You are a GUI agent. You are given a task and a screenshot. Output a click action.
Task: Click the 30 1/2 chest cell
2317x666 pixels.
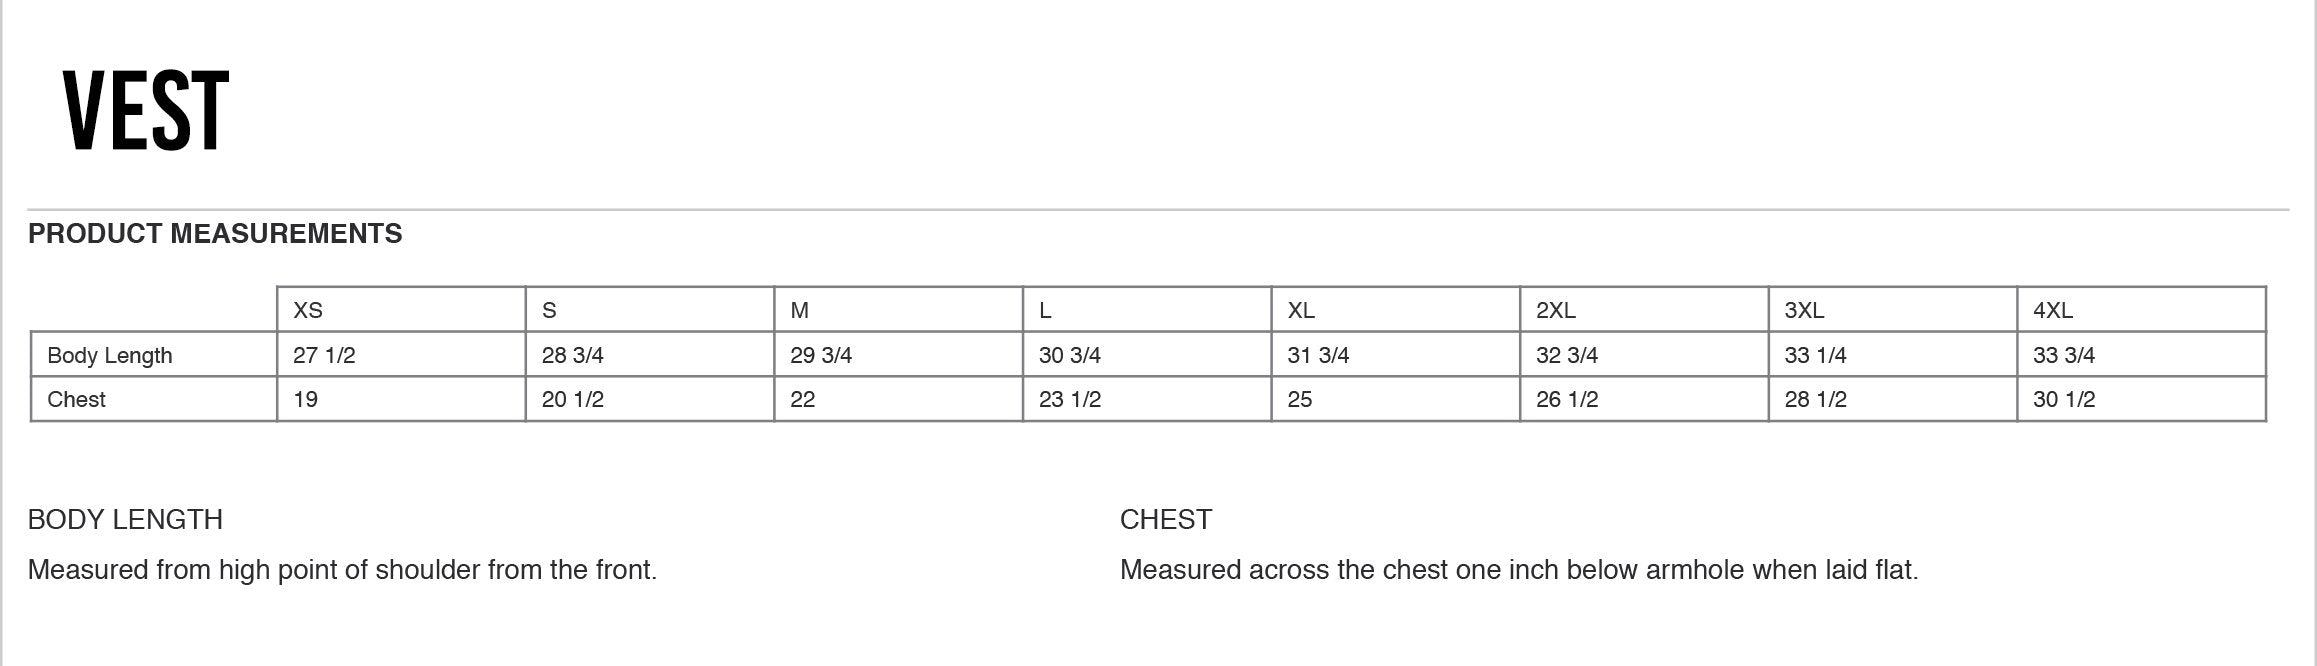(x=2064, y=399)
